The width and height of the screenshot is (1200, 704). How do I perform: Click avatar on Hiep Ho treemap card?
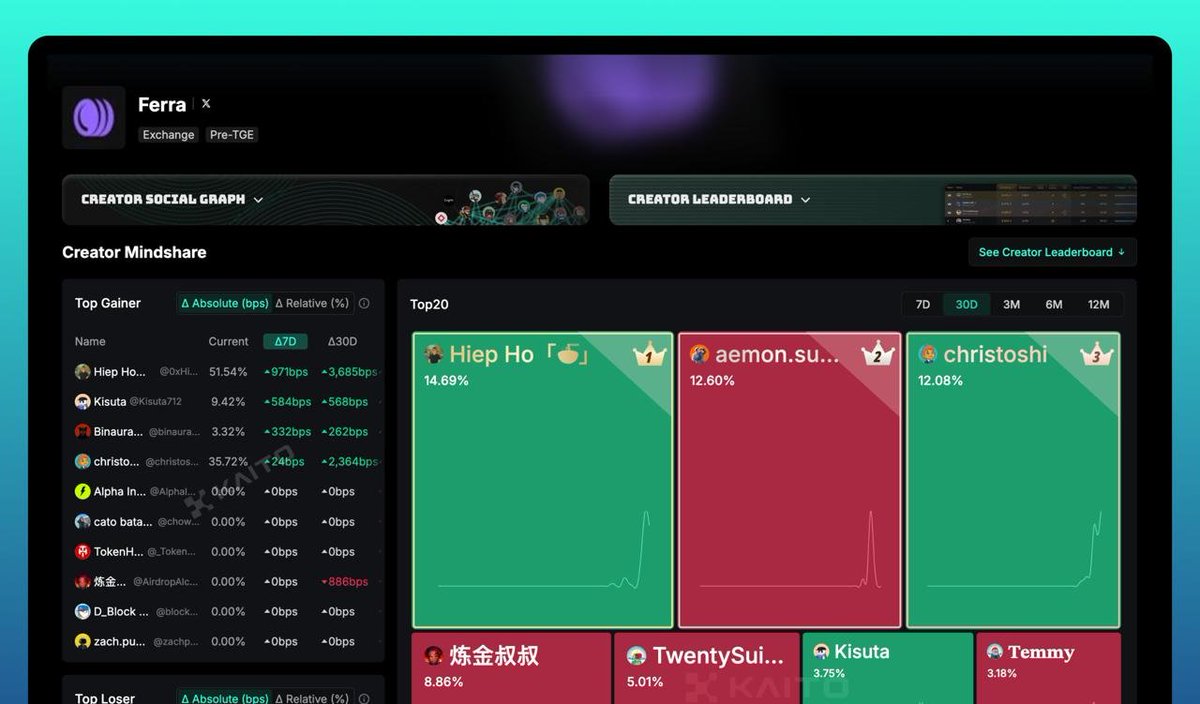click(x=434, y=355)
